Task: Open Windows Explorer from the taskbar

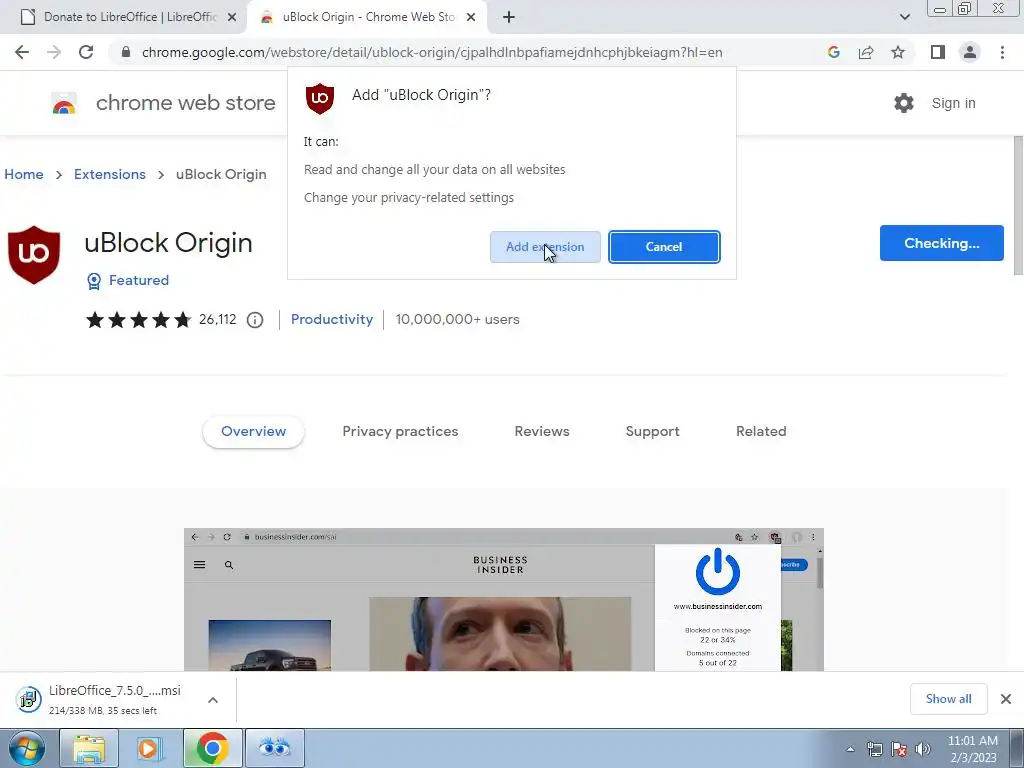Action: [x=89, y=748]
